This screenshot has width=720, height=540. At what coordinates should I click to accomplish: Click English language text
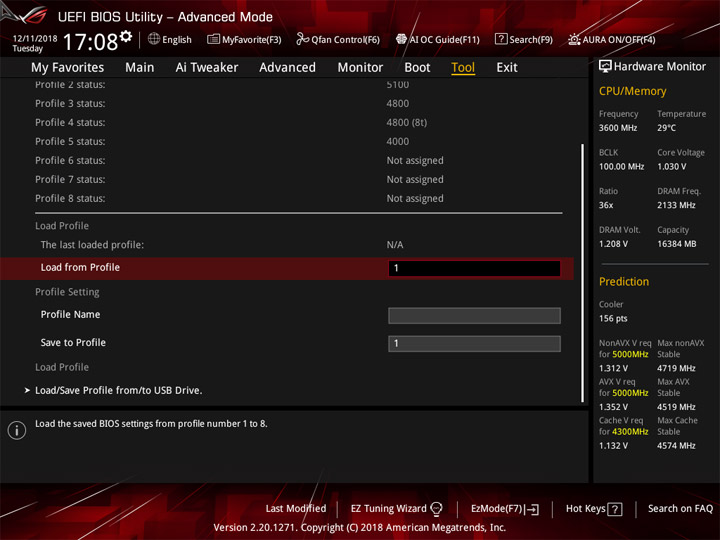pyautogui.click(x=177, y=39)
